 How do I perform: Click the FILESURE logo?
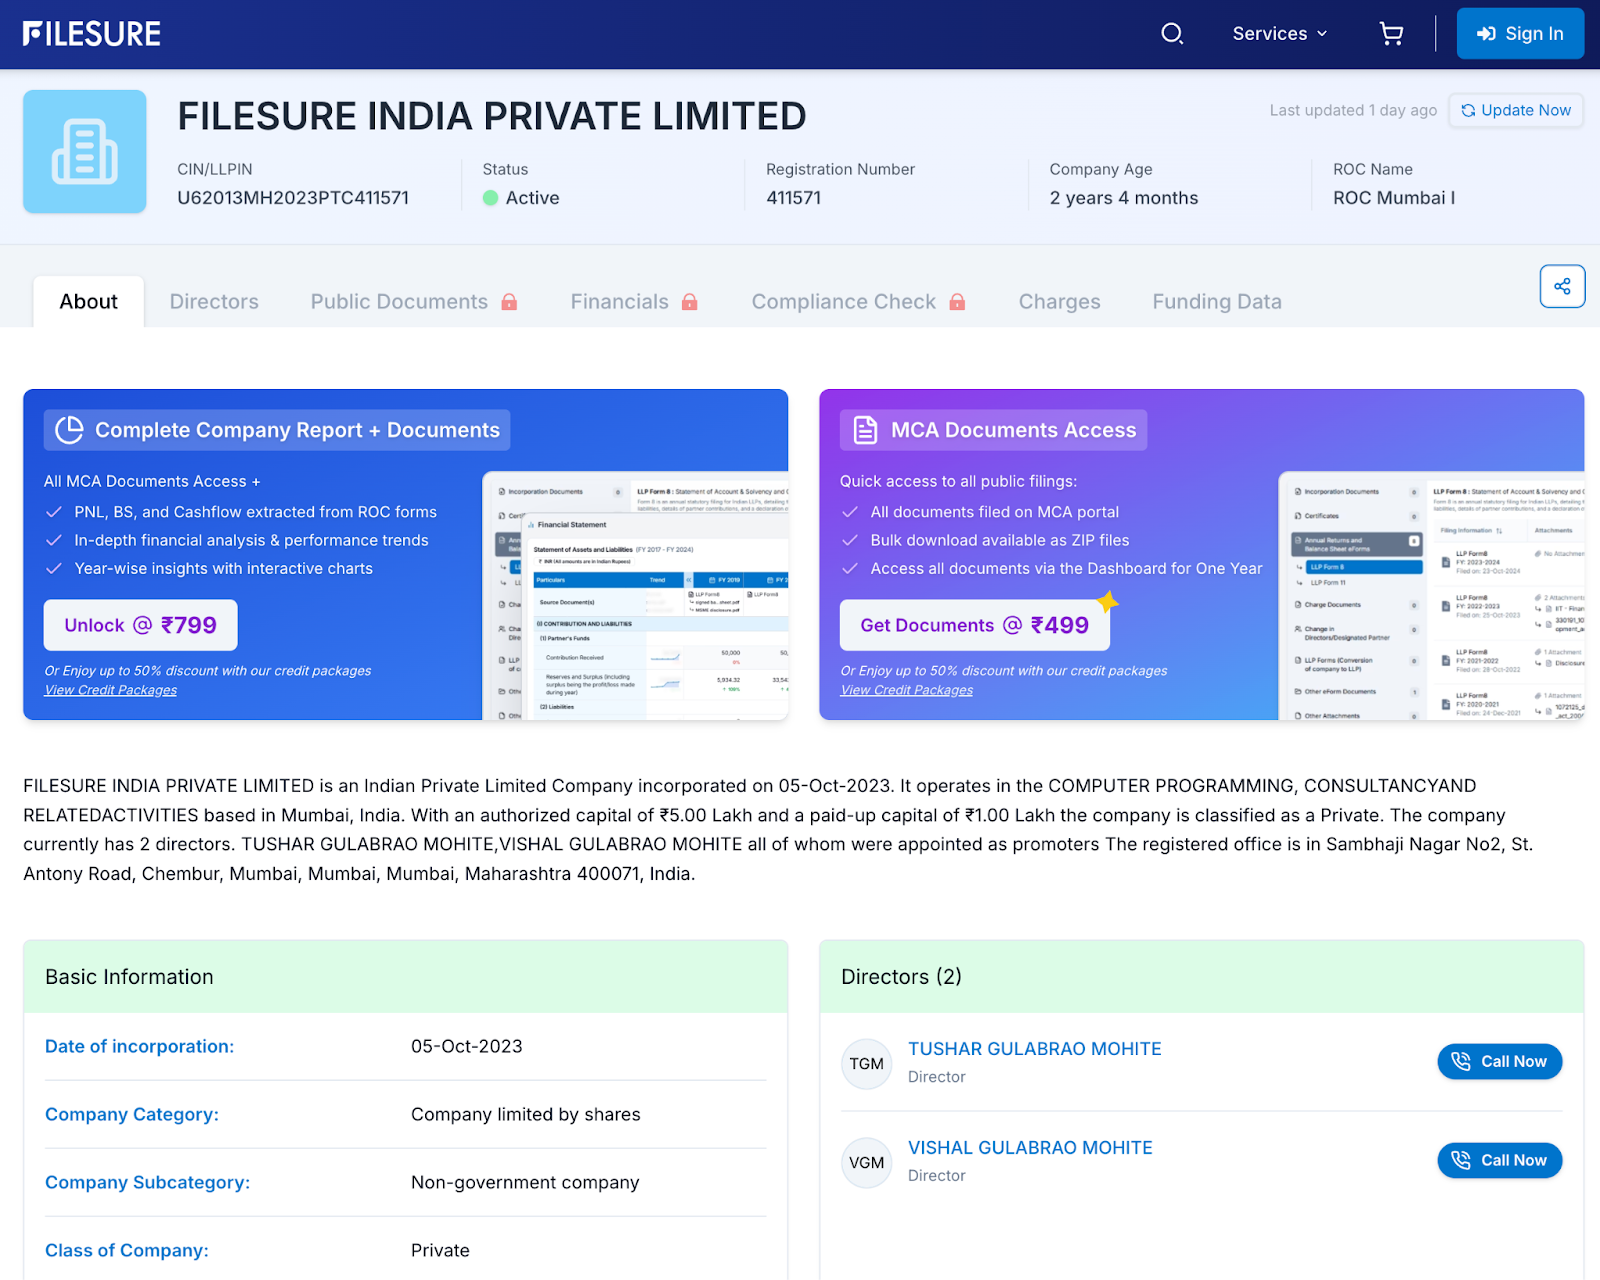(x=92, y=34)
